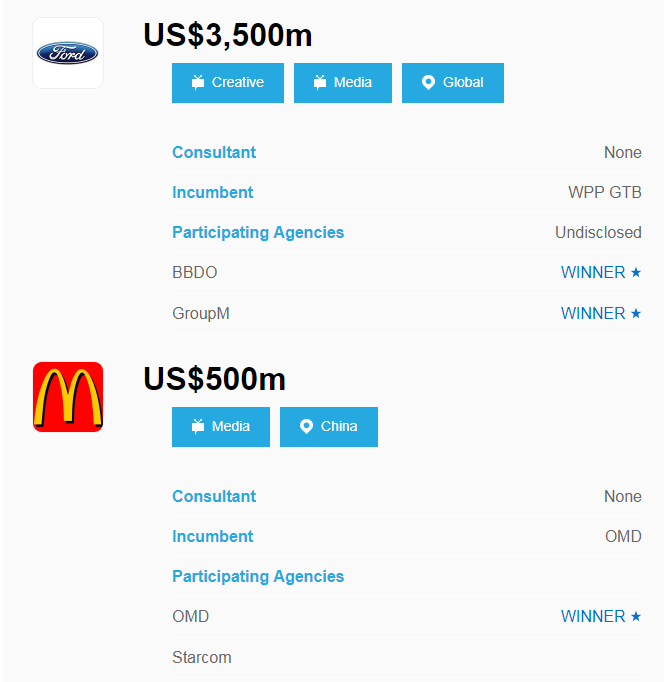Image resolution: width=664 pixels, height=682 pixels.
Task: Click the location pin icon on China
Action: [306, 427]
